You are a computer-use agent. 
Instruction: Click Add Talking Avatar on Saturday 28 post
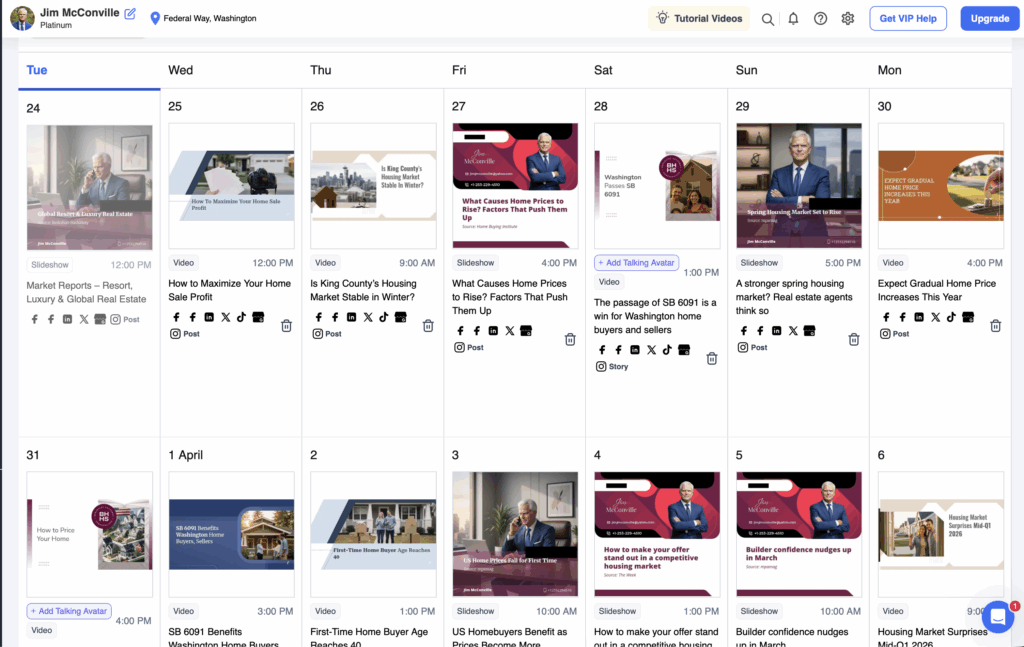point(637,263)
